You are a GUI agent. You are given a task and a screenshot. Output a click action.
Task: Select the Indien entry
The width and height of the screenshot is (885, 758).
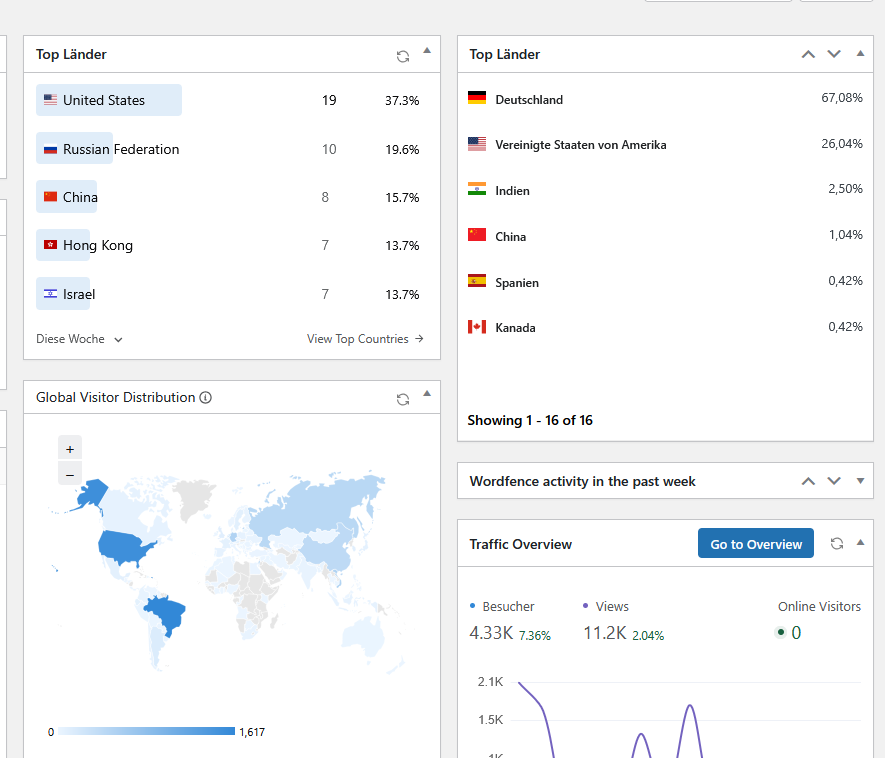(665, 190)
